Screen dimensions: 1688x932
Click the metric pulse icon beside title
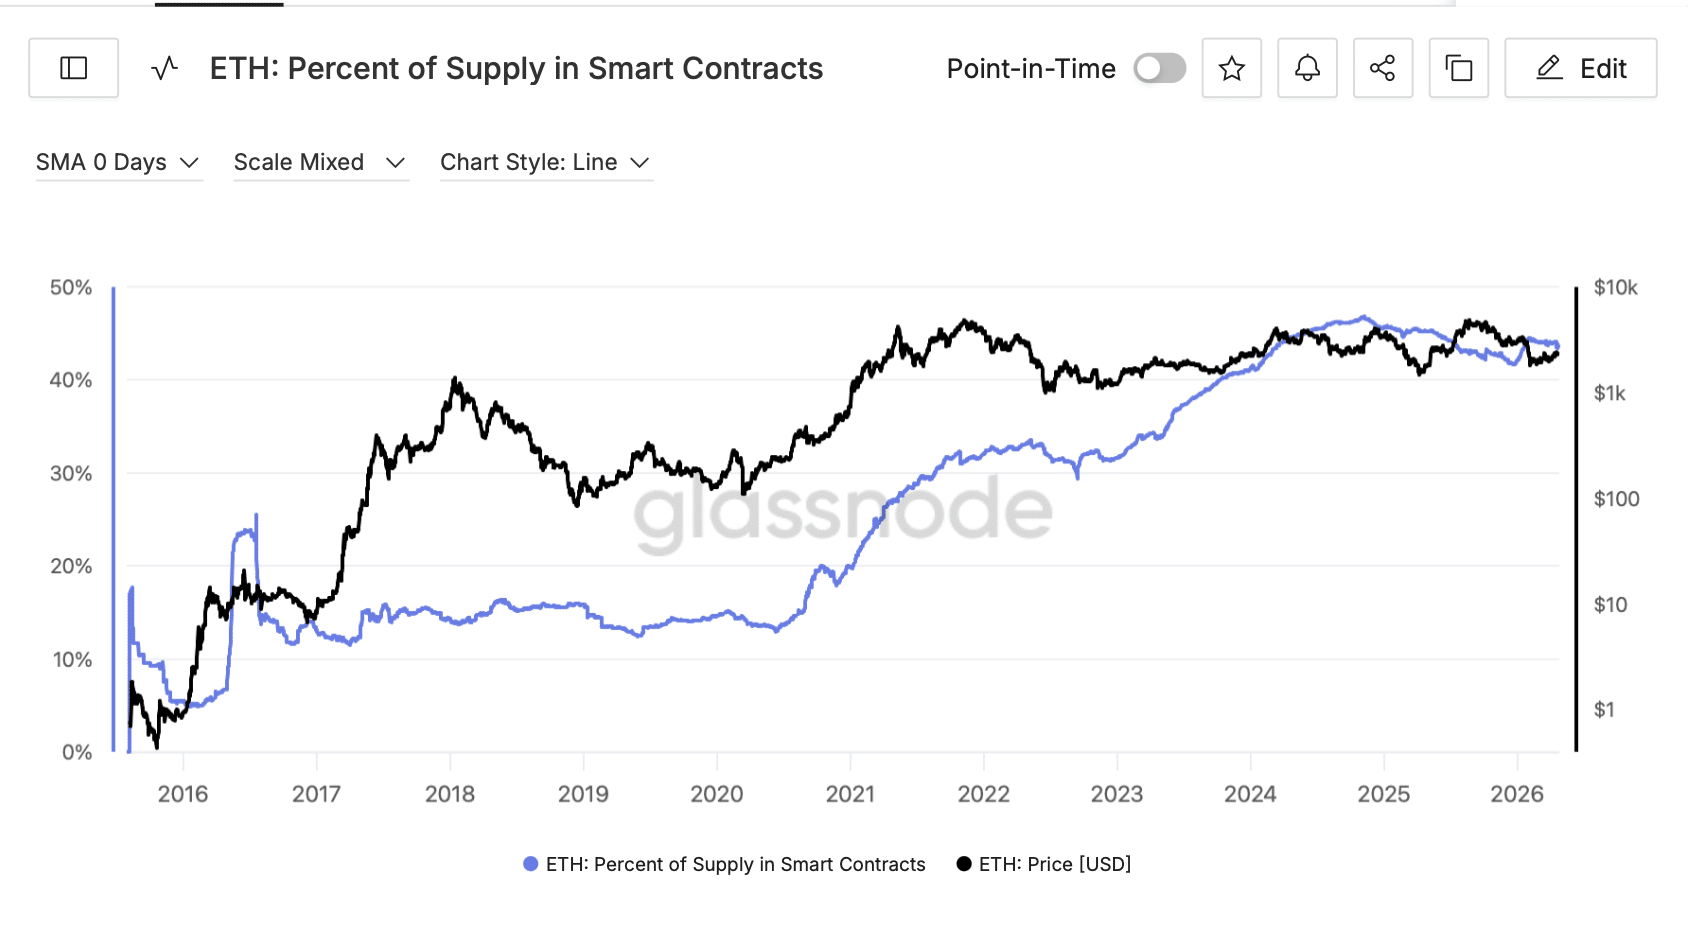tap(165, 68)
